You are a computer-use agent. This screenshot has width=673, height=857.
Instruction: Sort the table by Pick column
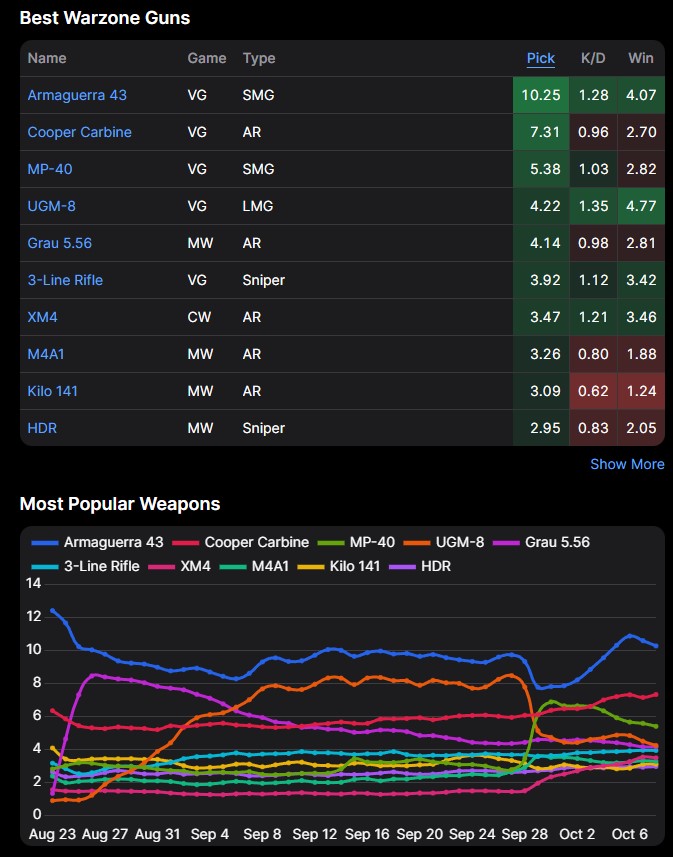(x=541, y=58)
